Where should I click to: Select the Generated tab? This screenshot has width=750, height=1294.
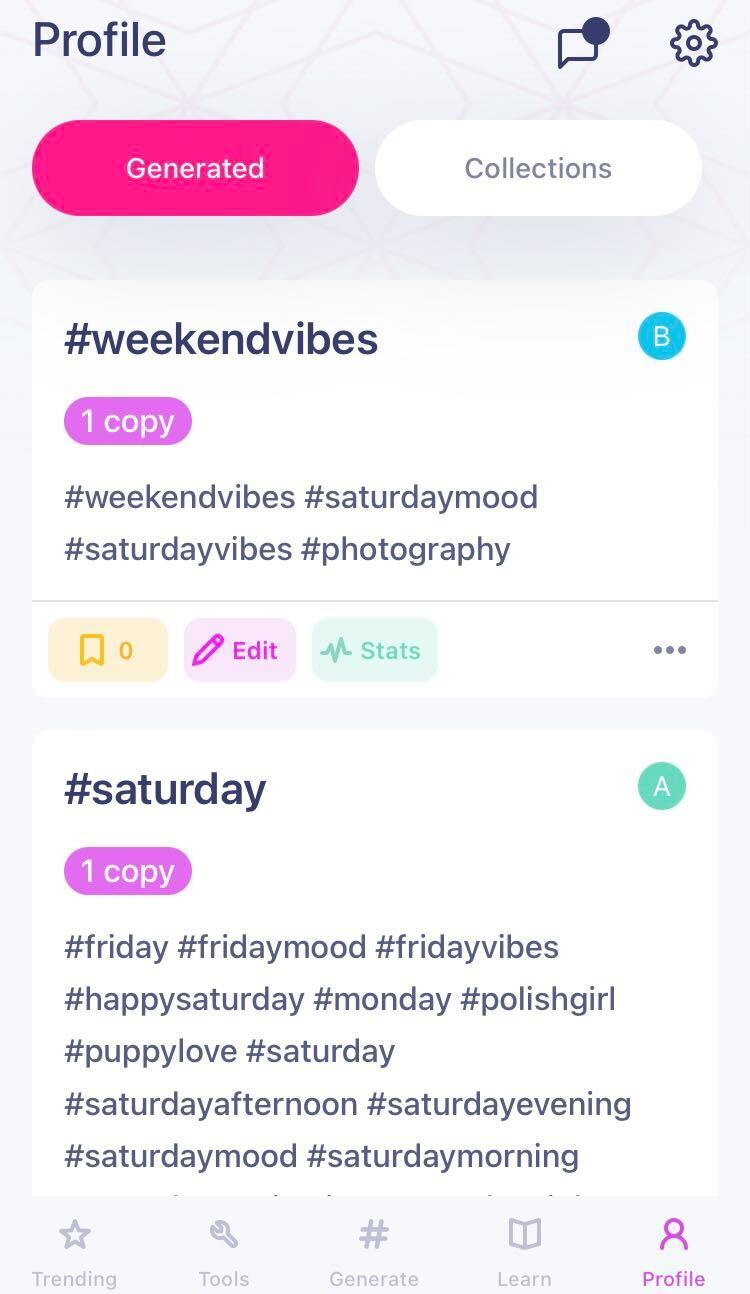[x=195, y=168]
